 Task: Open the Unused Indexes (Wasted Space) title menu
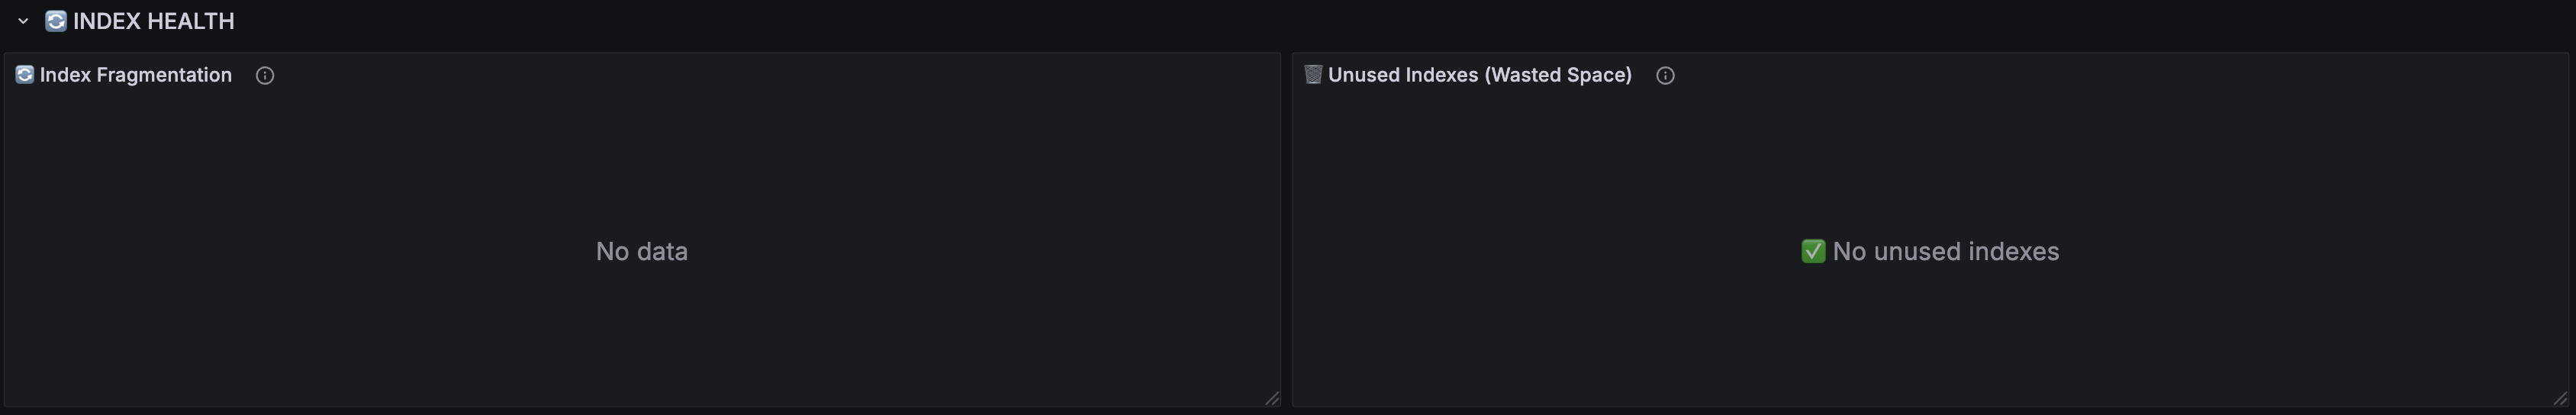[1480, 75]
